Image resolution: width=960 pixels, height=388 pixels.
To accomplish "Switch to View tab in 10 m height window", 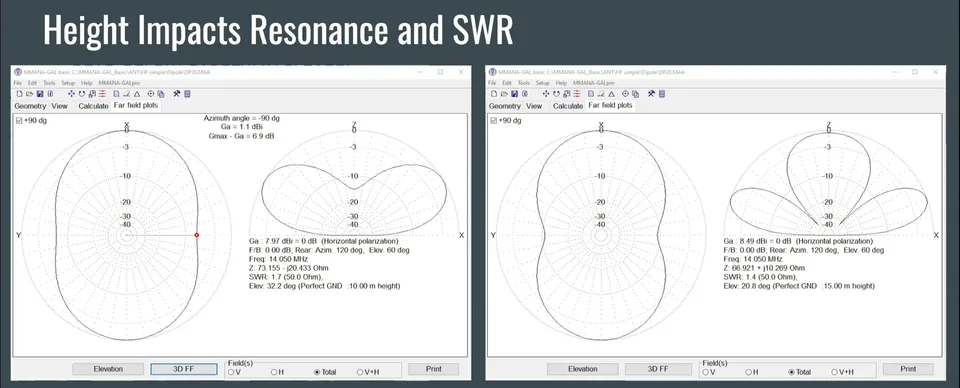I will (59, 106).
